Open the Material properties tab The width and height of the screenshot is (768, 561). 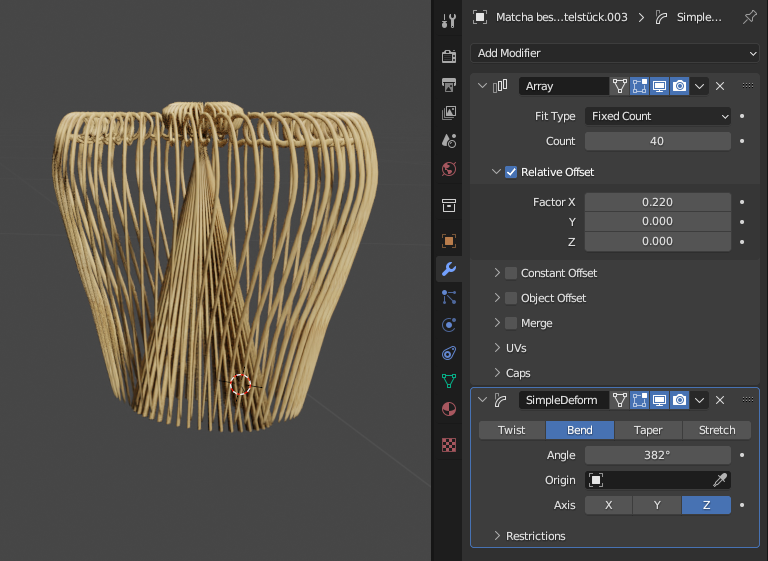coord(449,409)
